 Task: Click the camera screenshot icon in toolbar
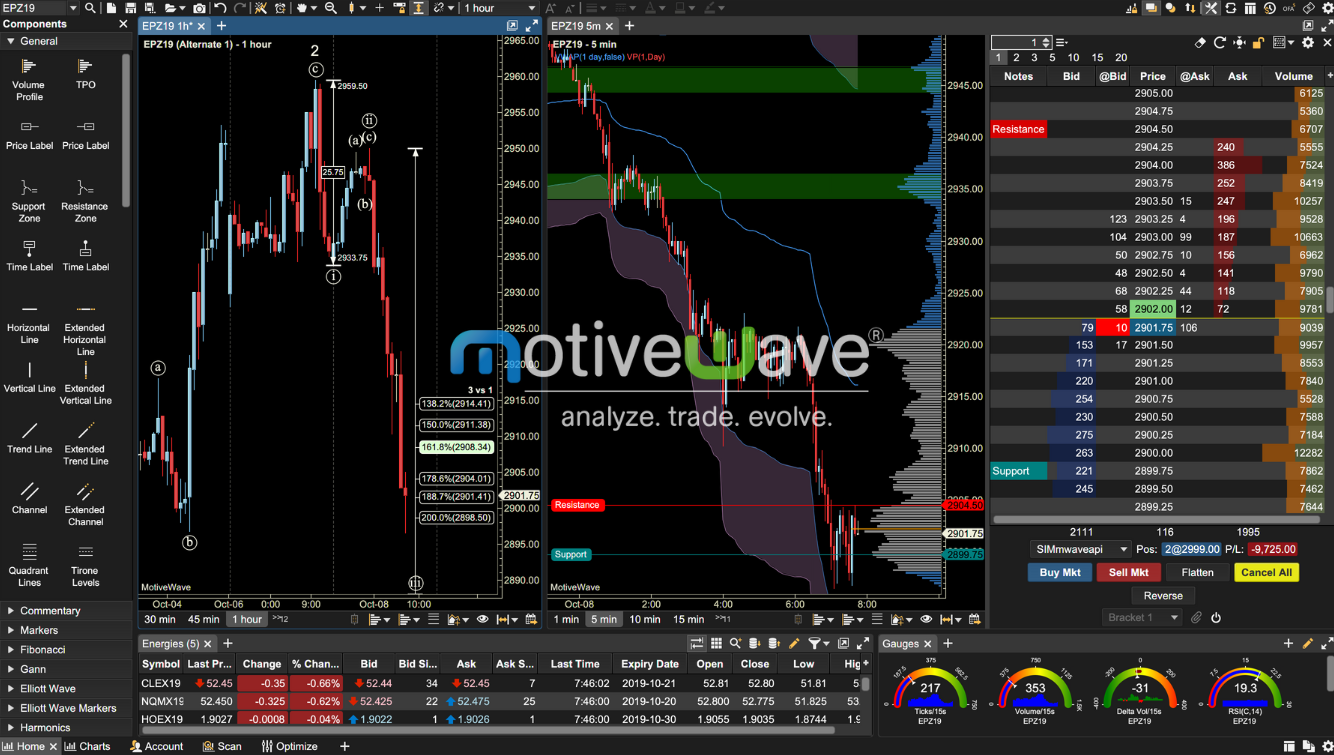(x=200, y=9)
